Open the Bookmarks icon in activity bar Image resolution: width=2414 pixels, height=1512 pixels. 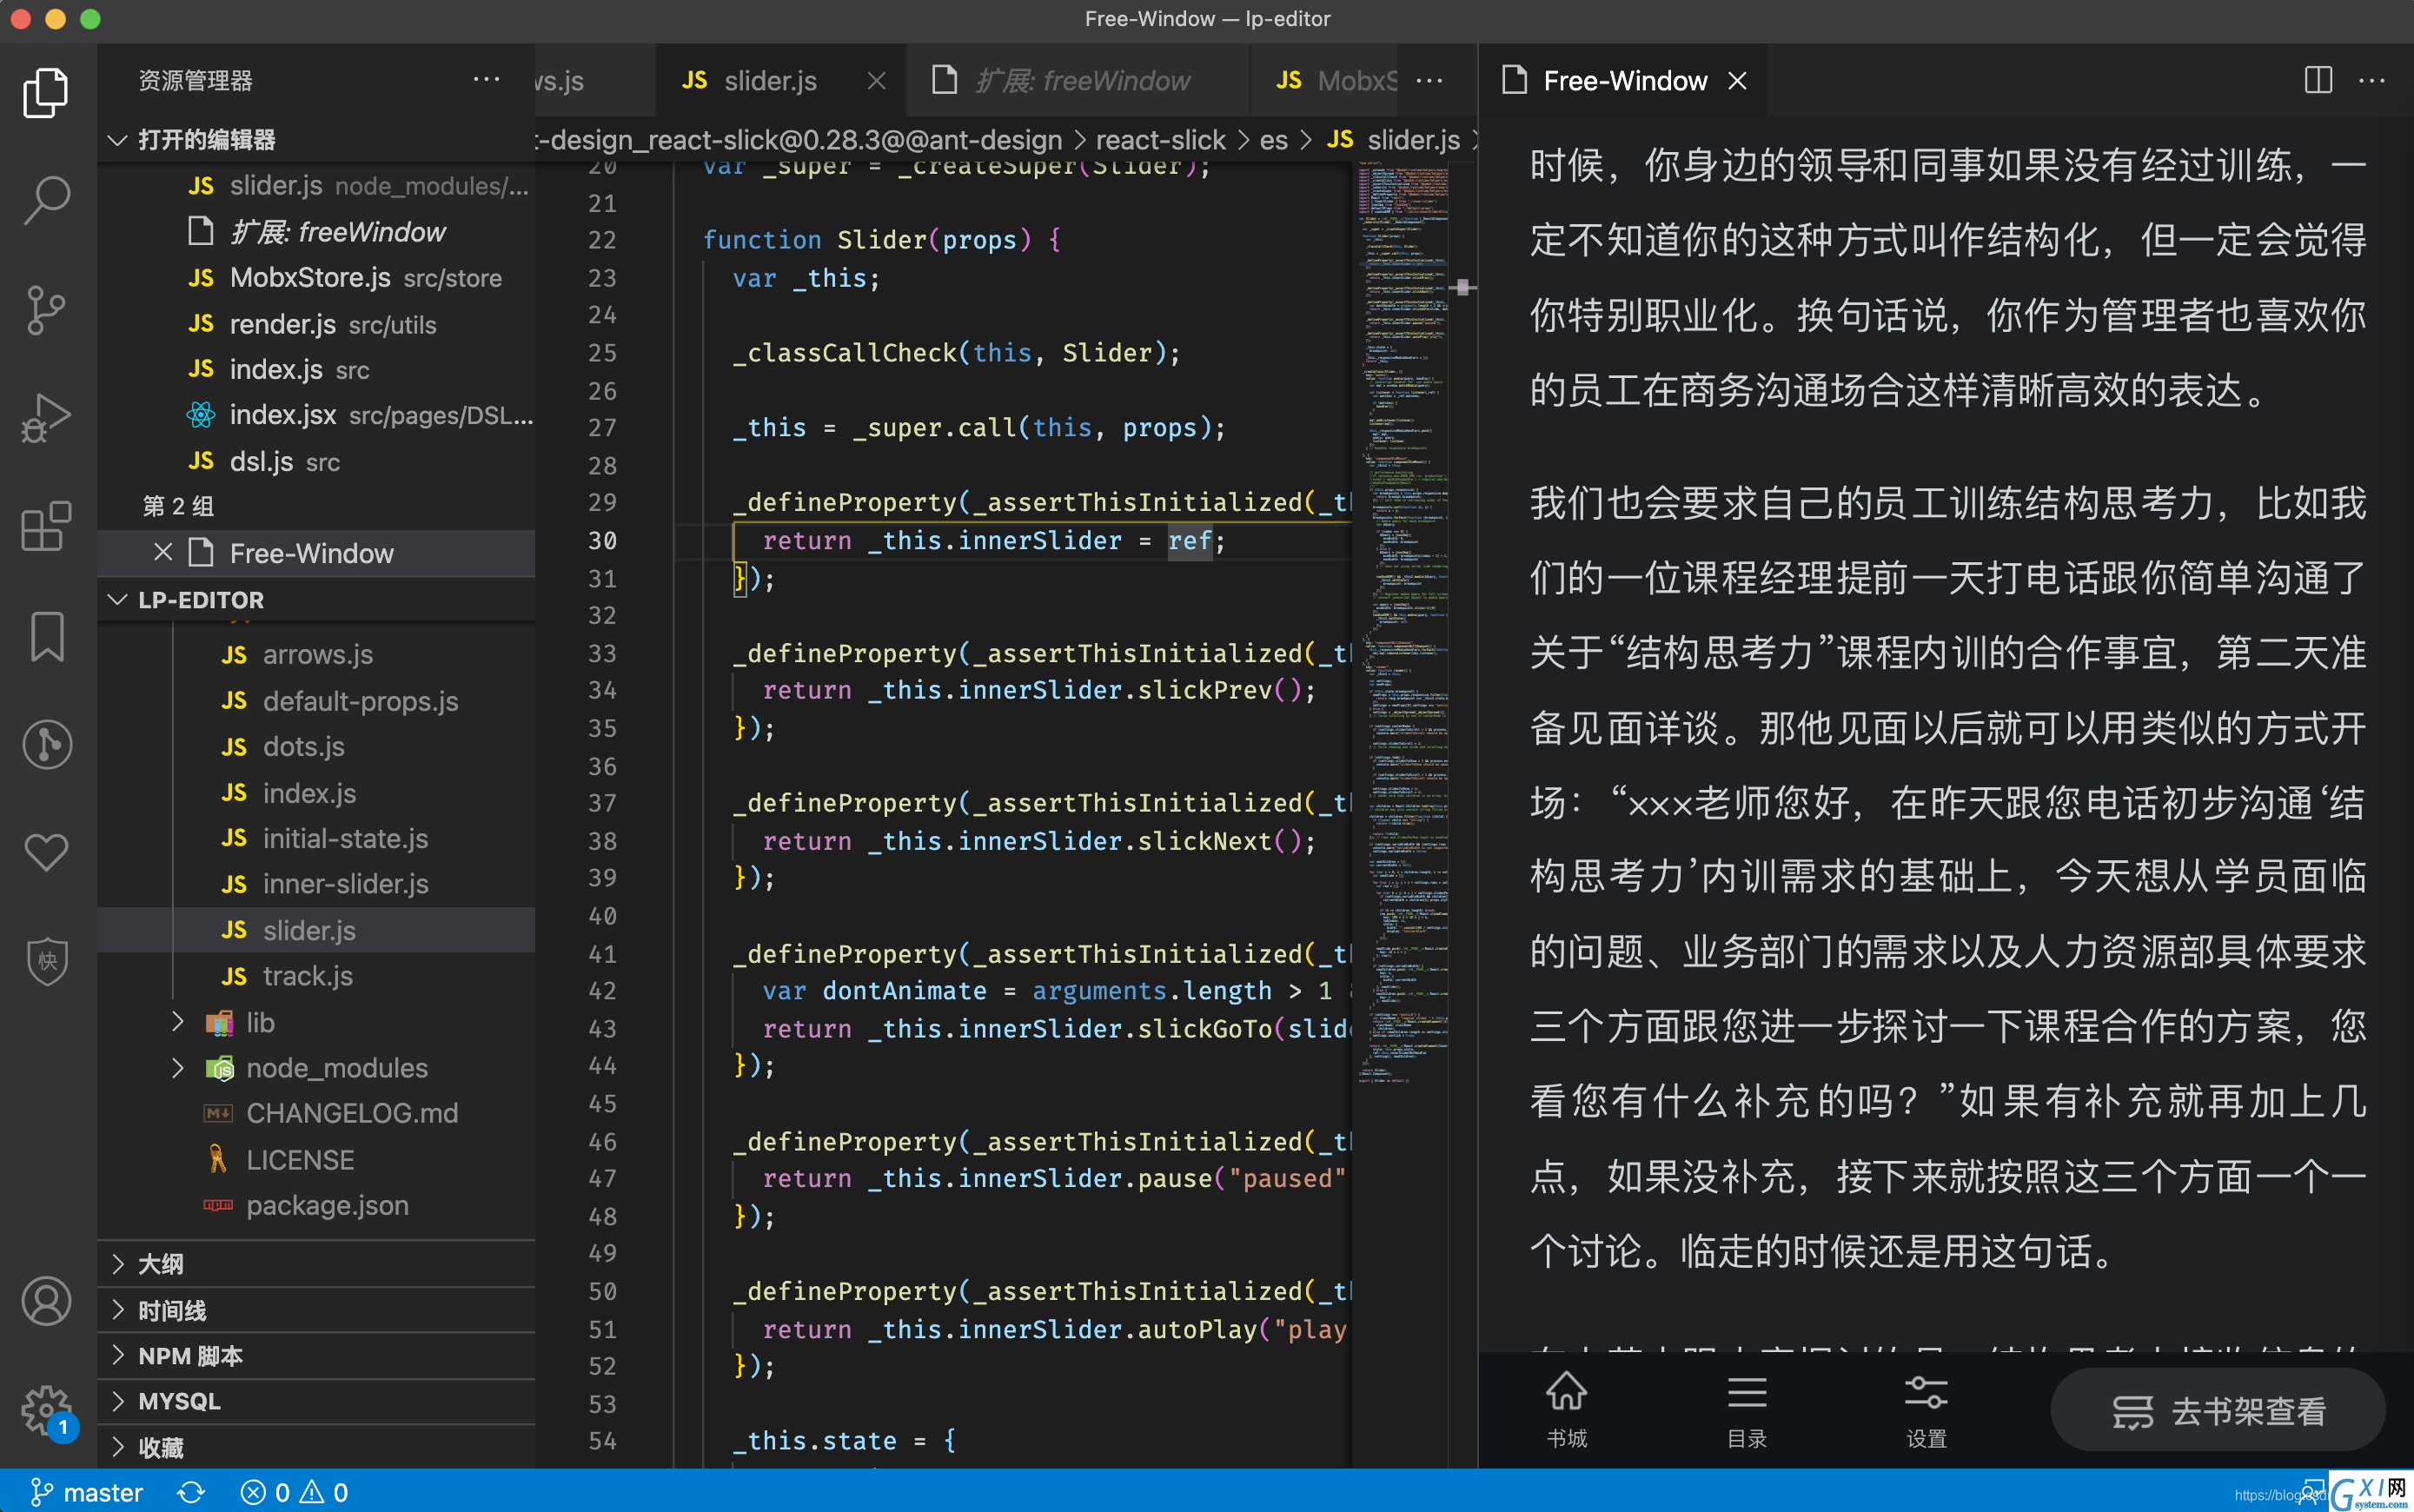pos(46,636)
